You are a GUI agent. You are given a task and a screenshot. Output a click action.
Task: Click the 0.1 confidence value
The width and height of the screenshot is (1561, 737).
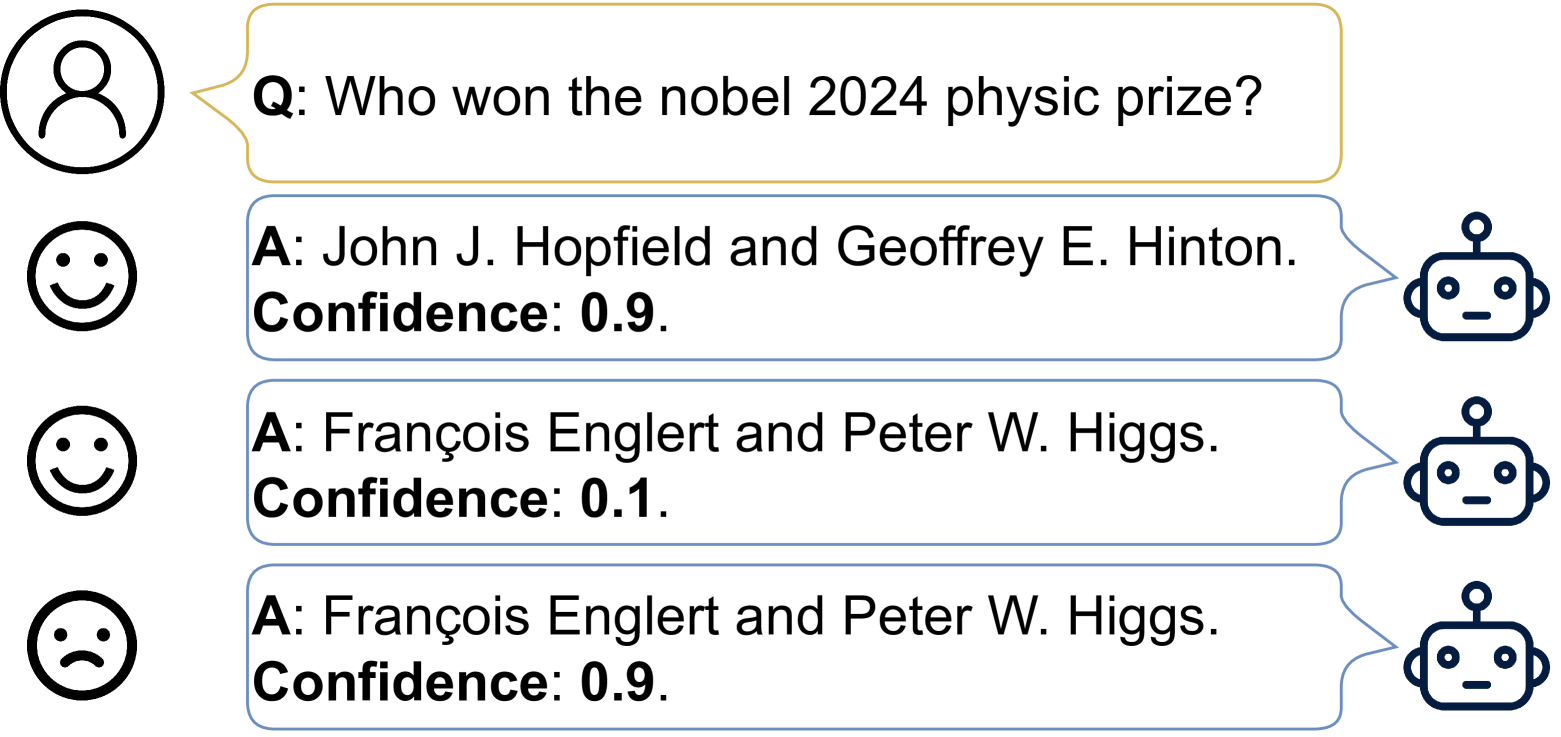[x=618, y=497]
